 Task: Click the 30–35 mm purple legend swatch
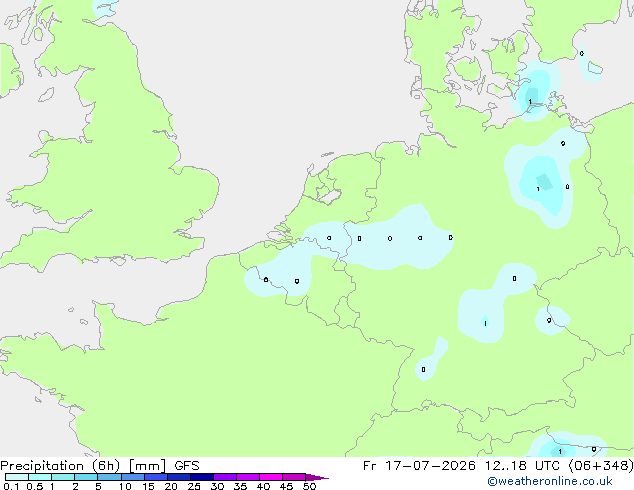[x=225, y=477]
